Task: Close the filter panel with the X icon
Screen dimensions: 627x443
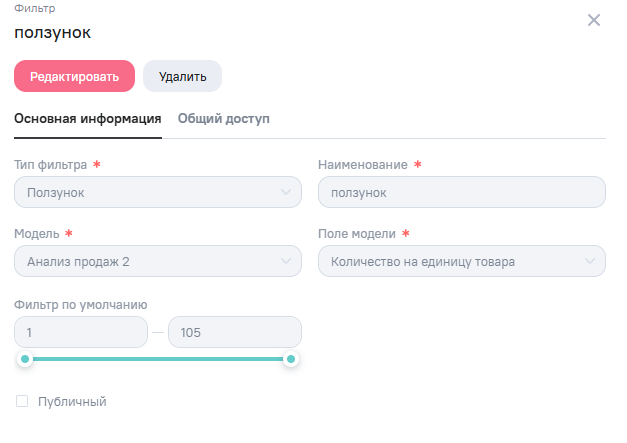Action: tap(594, 20)
